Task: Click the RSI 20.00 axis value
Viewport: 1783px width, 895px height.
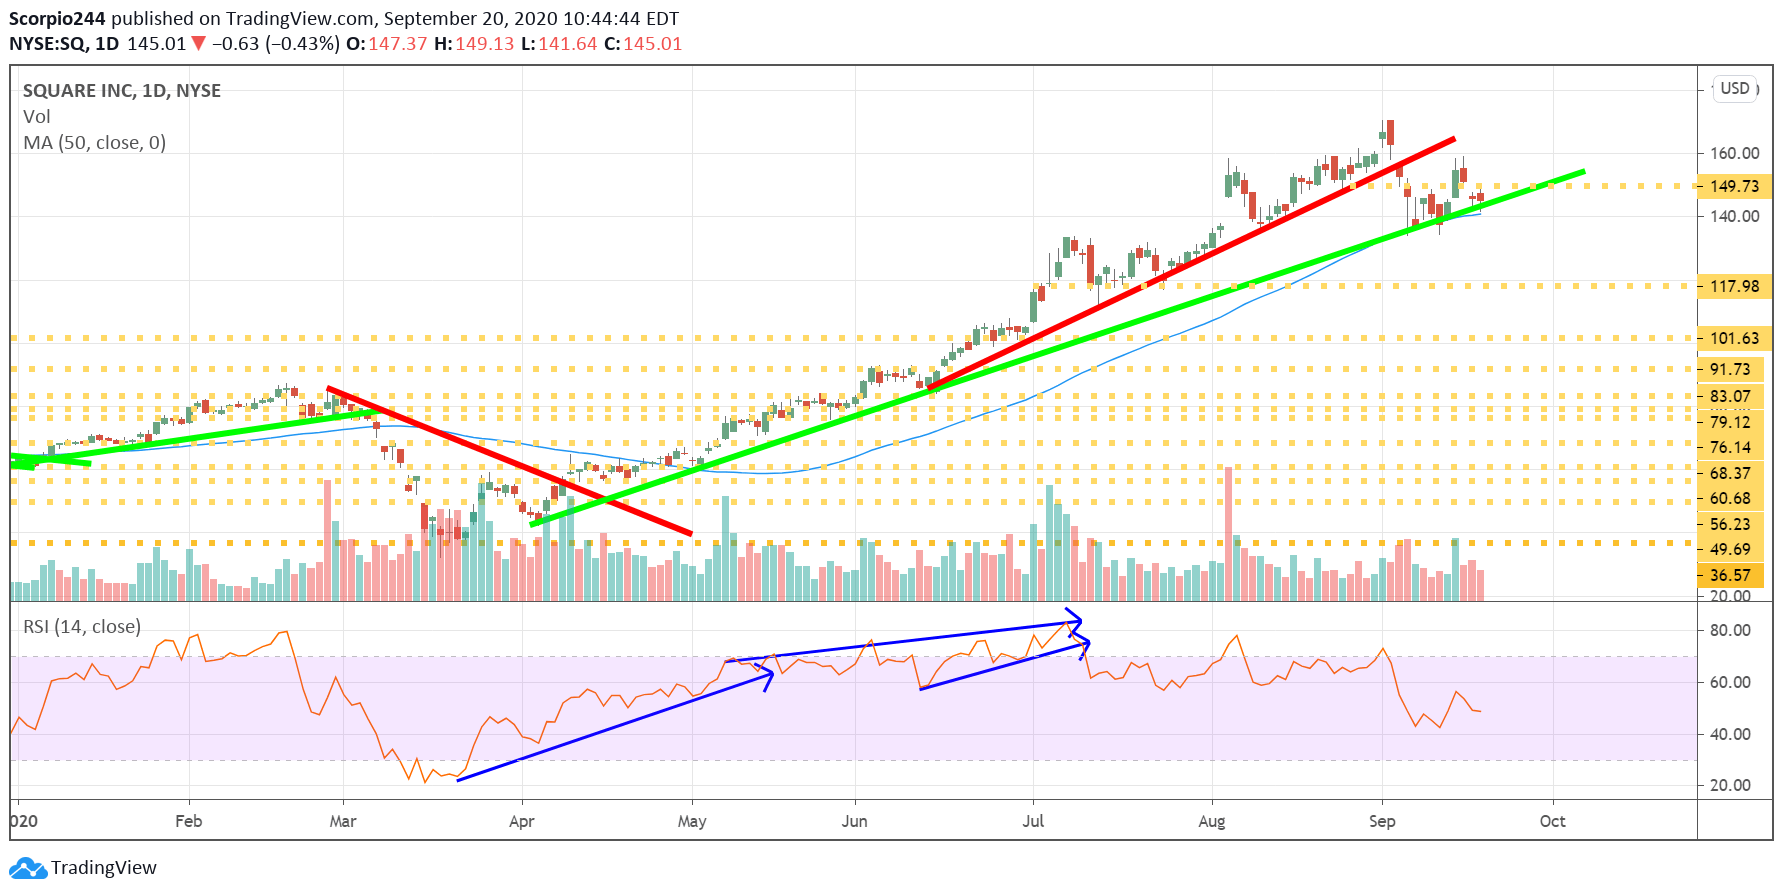Action: [x=1730, y=786]
